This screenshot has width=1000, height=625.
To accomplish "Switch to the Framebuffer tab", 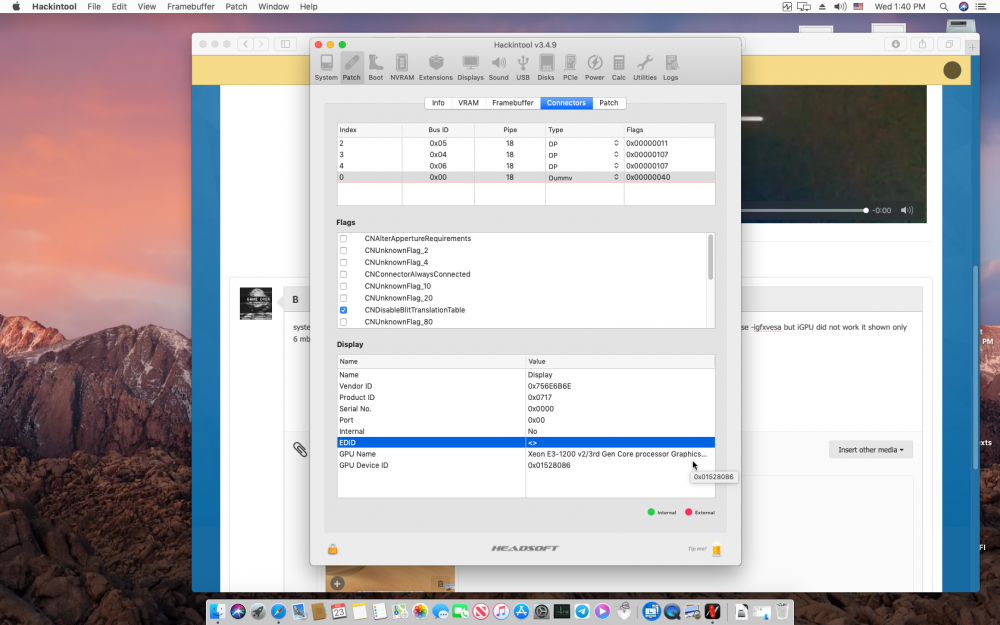I will click(x=512, y=103).
